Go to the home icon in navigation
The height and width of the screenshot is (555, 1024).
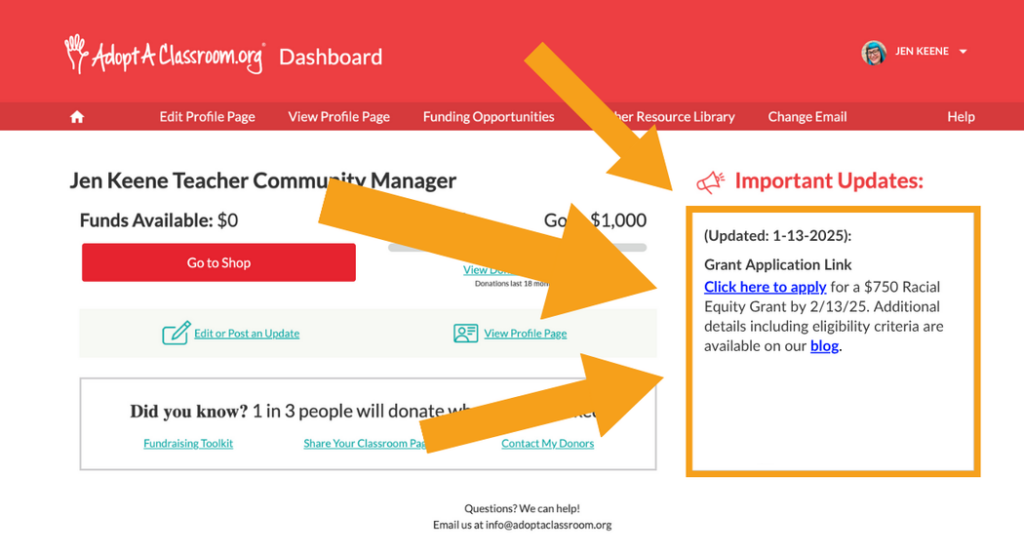pos(77,117)
